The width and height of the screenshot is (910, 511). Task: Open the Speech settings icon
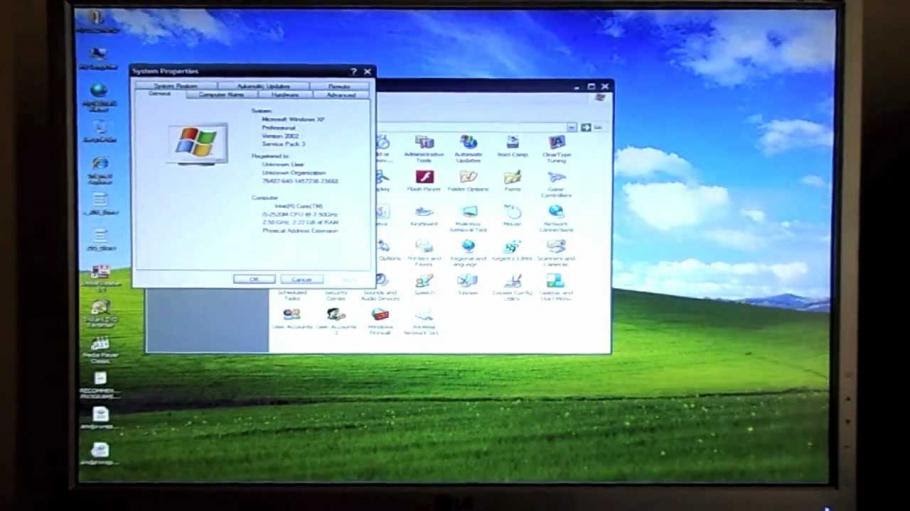424,285
